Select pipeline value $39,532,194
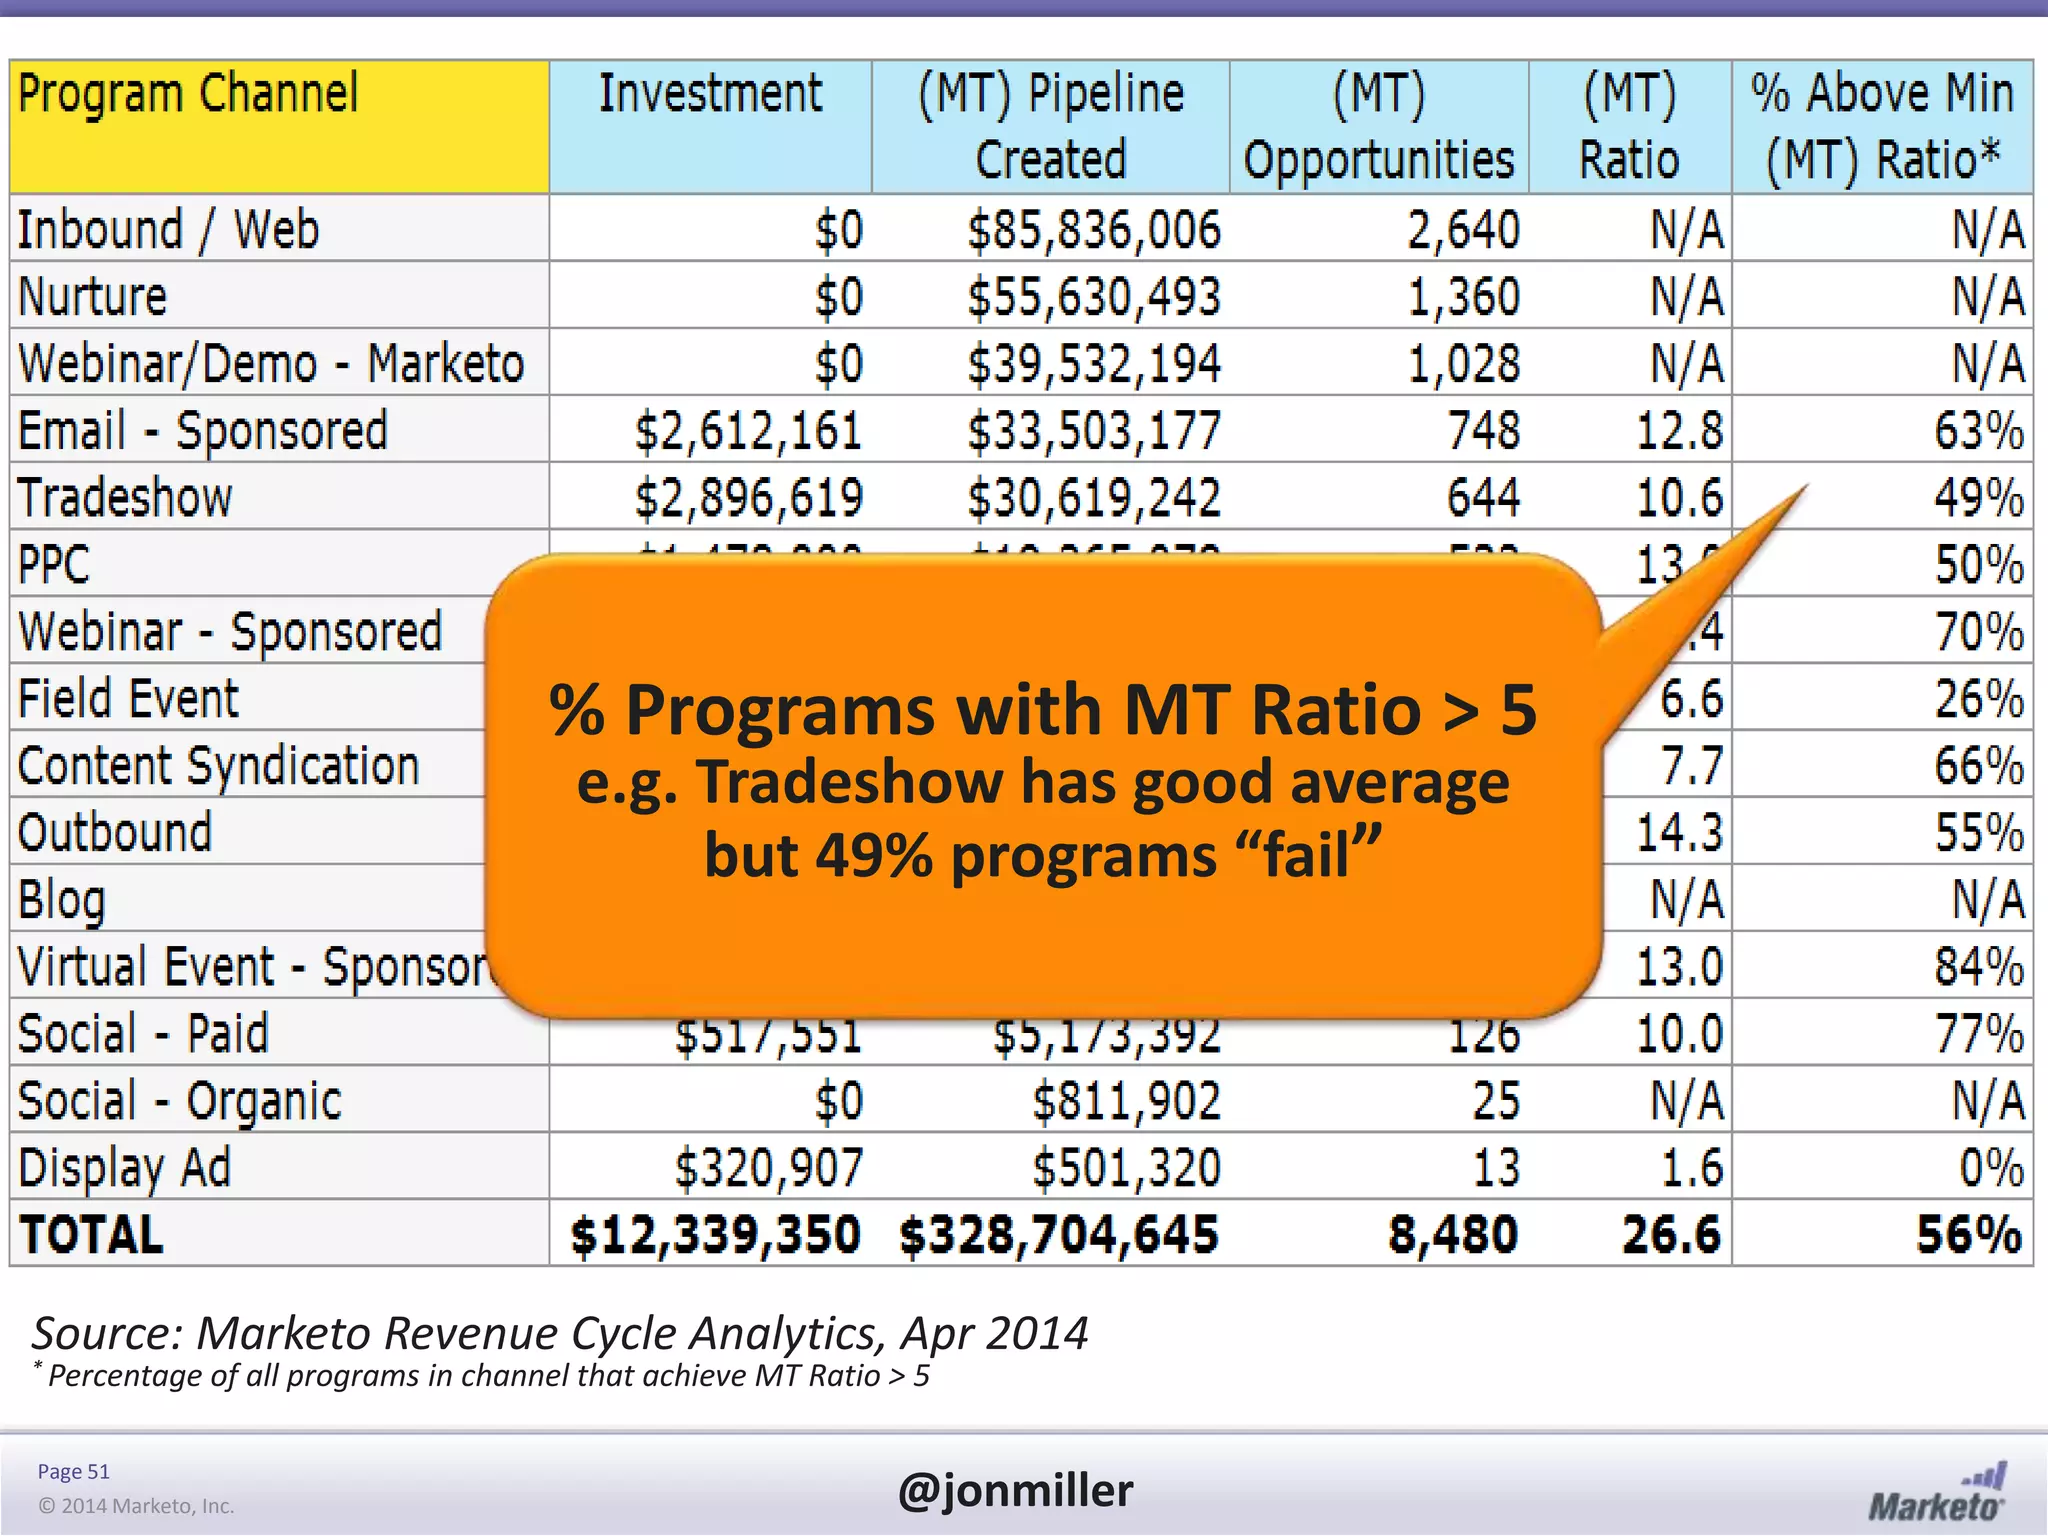Viewport: 2048px width, 1536px height. 1094,364
